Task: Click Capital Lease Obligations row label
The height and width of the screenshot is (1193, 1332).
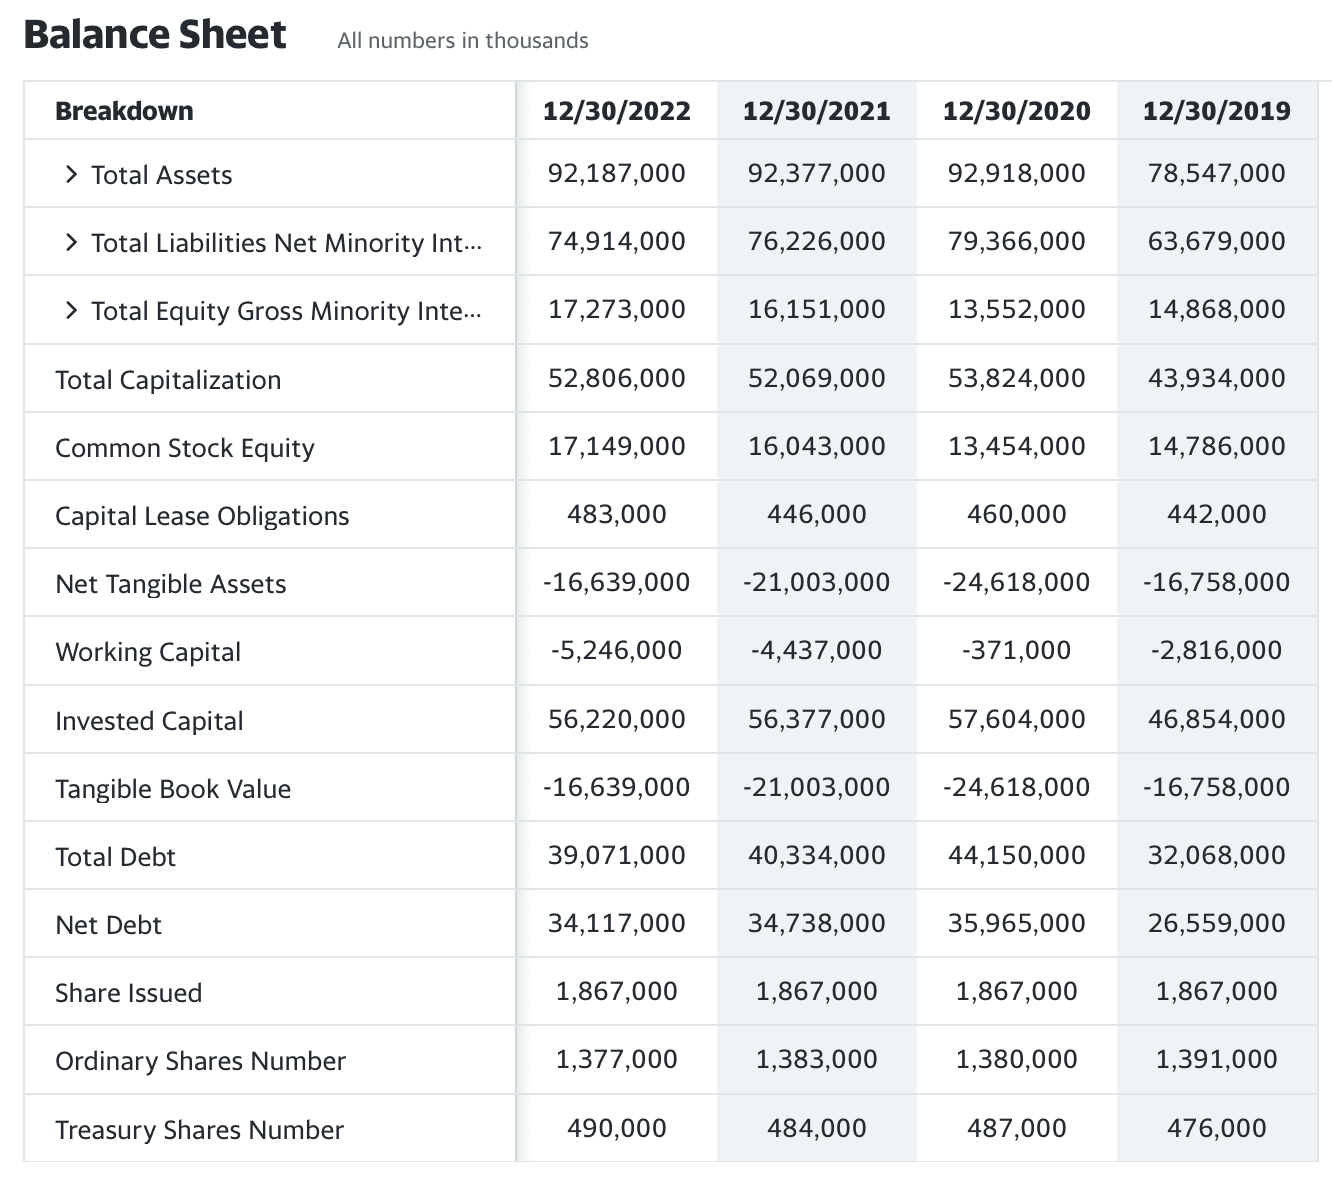Action: coord(202,516)
